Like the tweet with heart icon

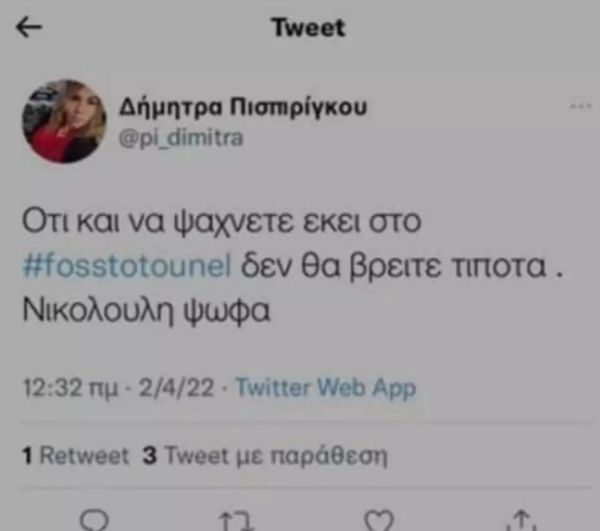(x=378, y=521)
